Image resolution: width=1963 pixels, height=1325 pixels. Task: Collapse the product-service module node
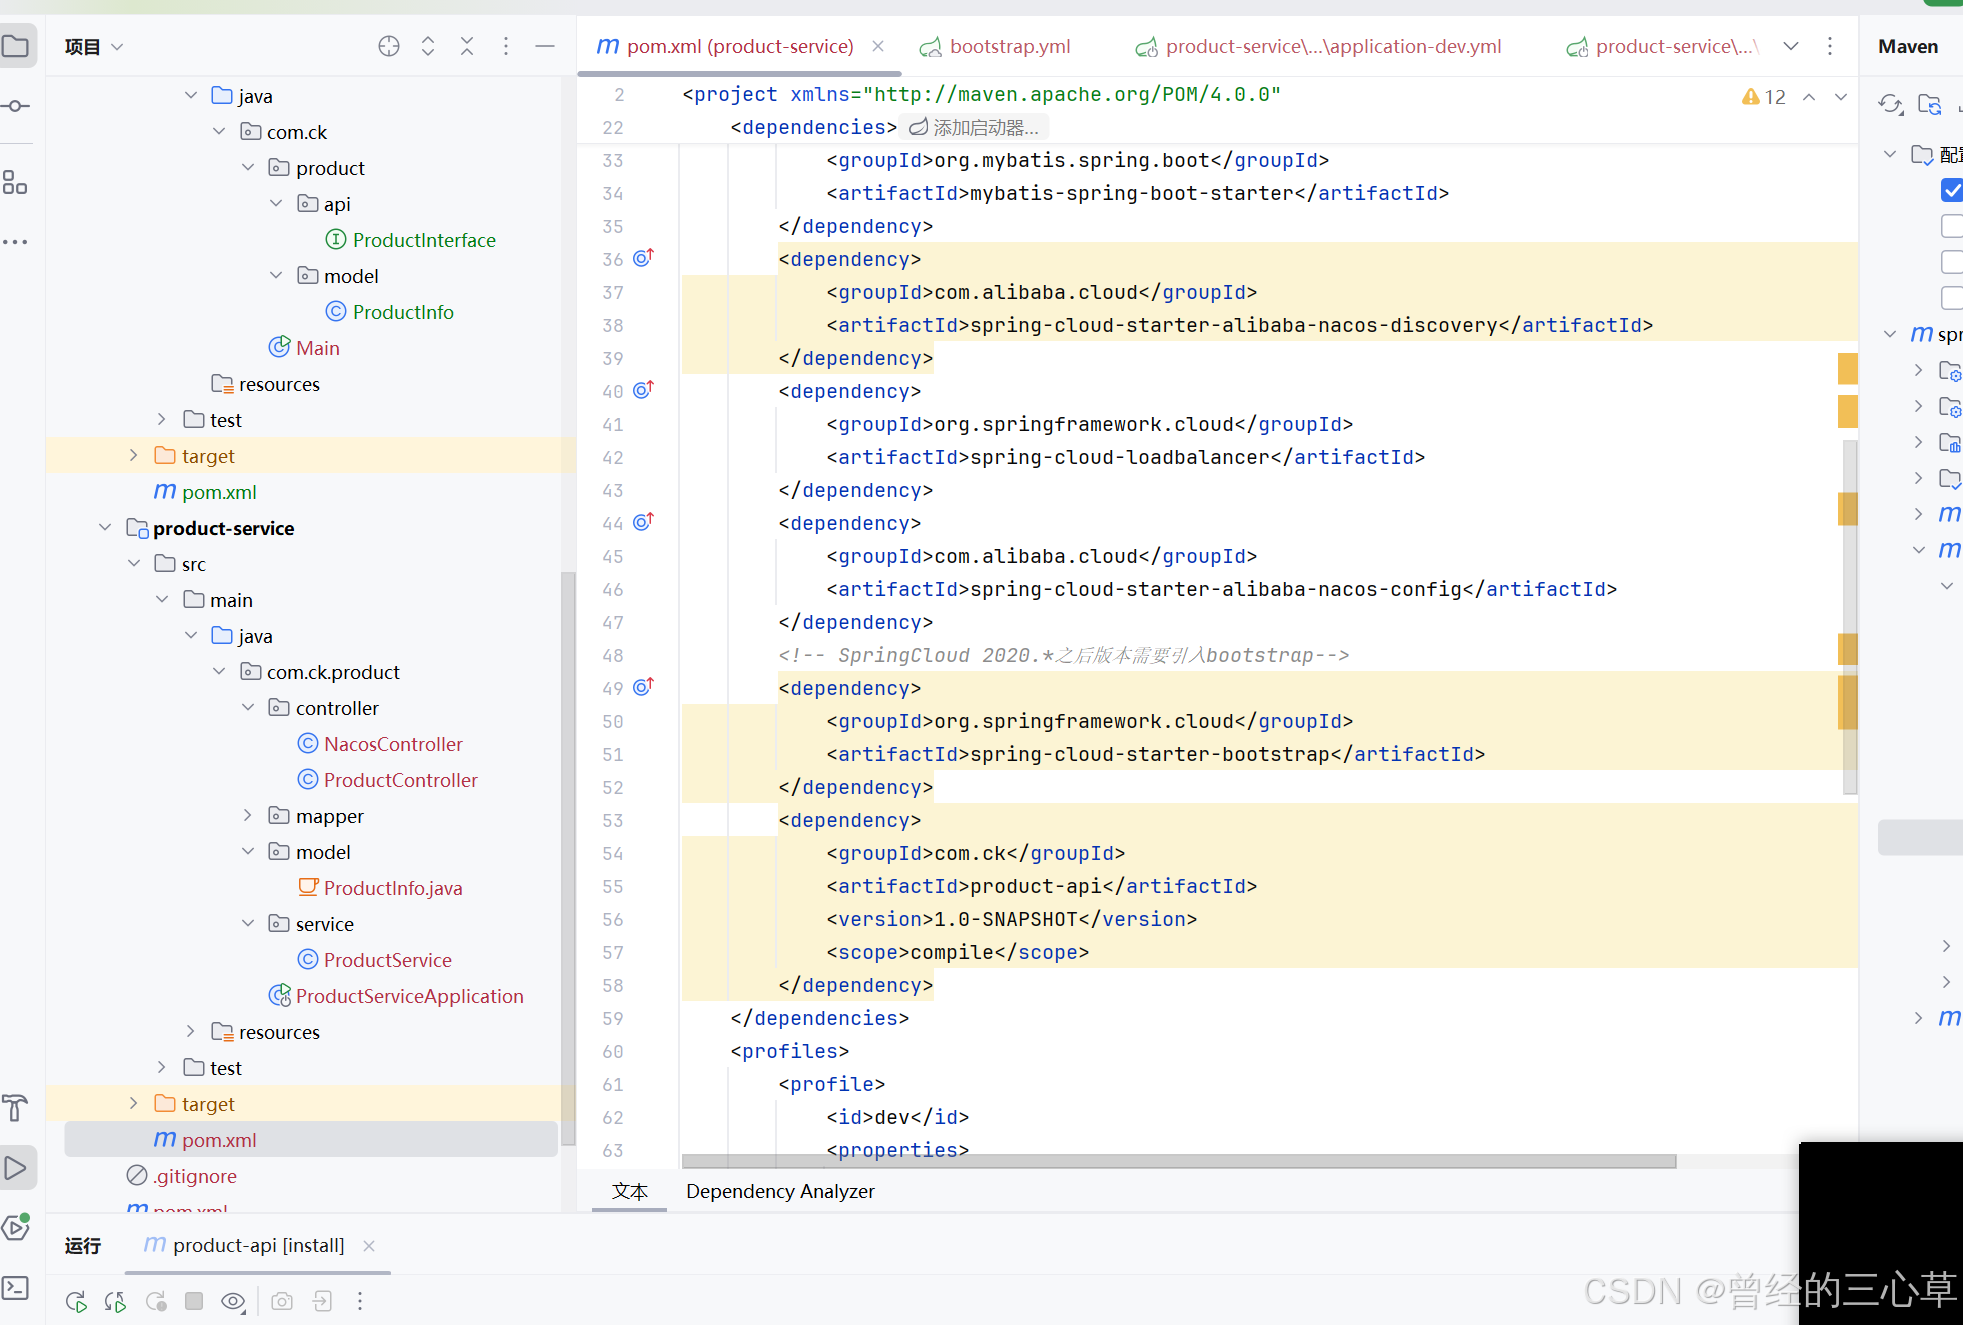pos(105,528)
